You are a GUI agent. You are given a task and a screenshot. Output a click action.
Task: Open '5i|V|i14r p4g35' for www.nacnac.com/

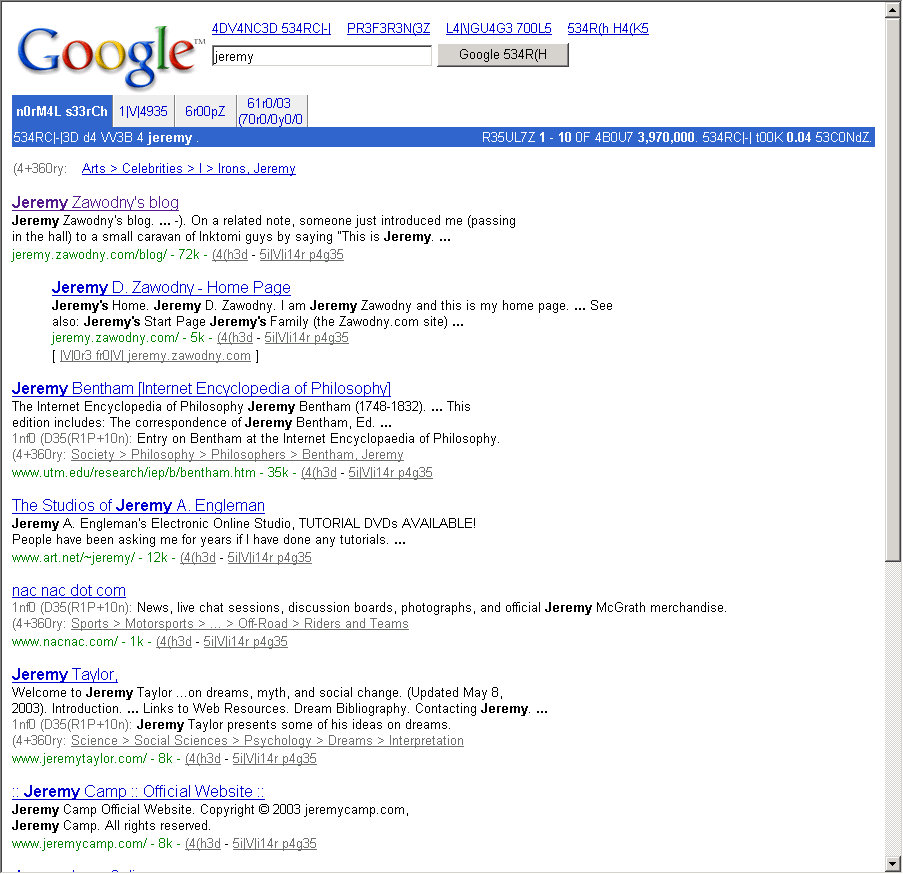click(x=245, y=642)
